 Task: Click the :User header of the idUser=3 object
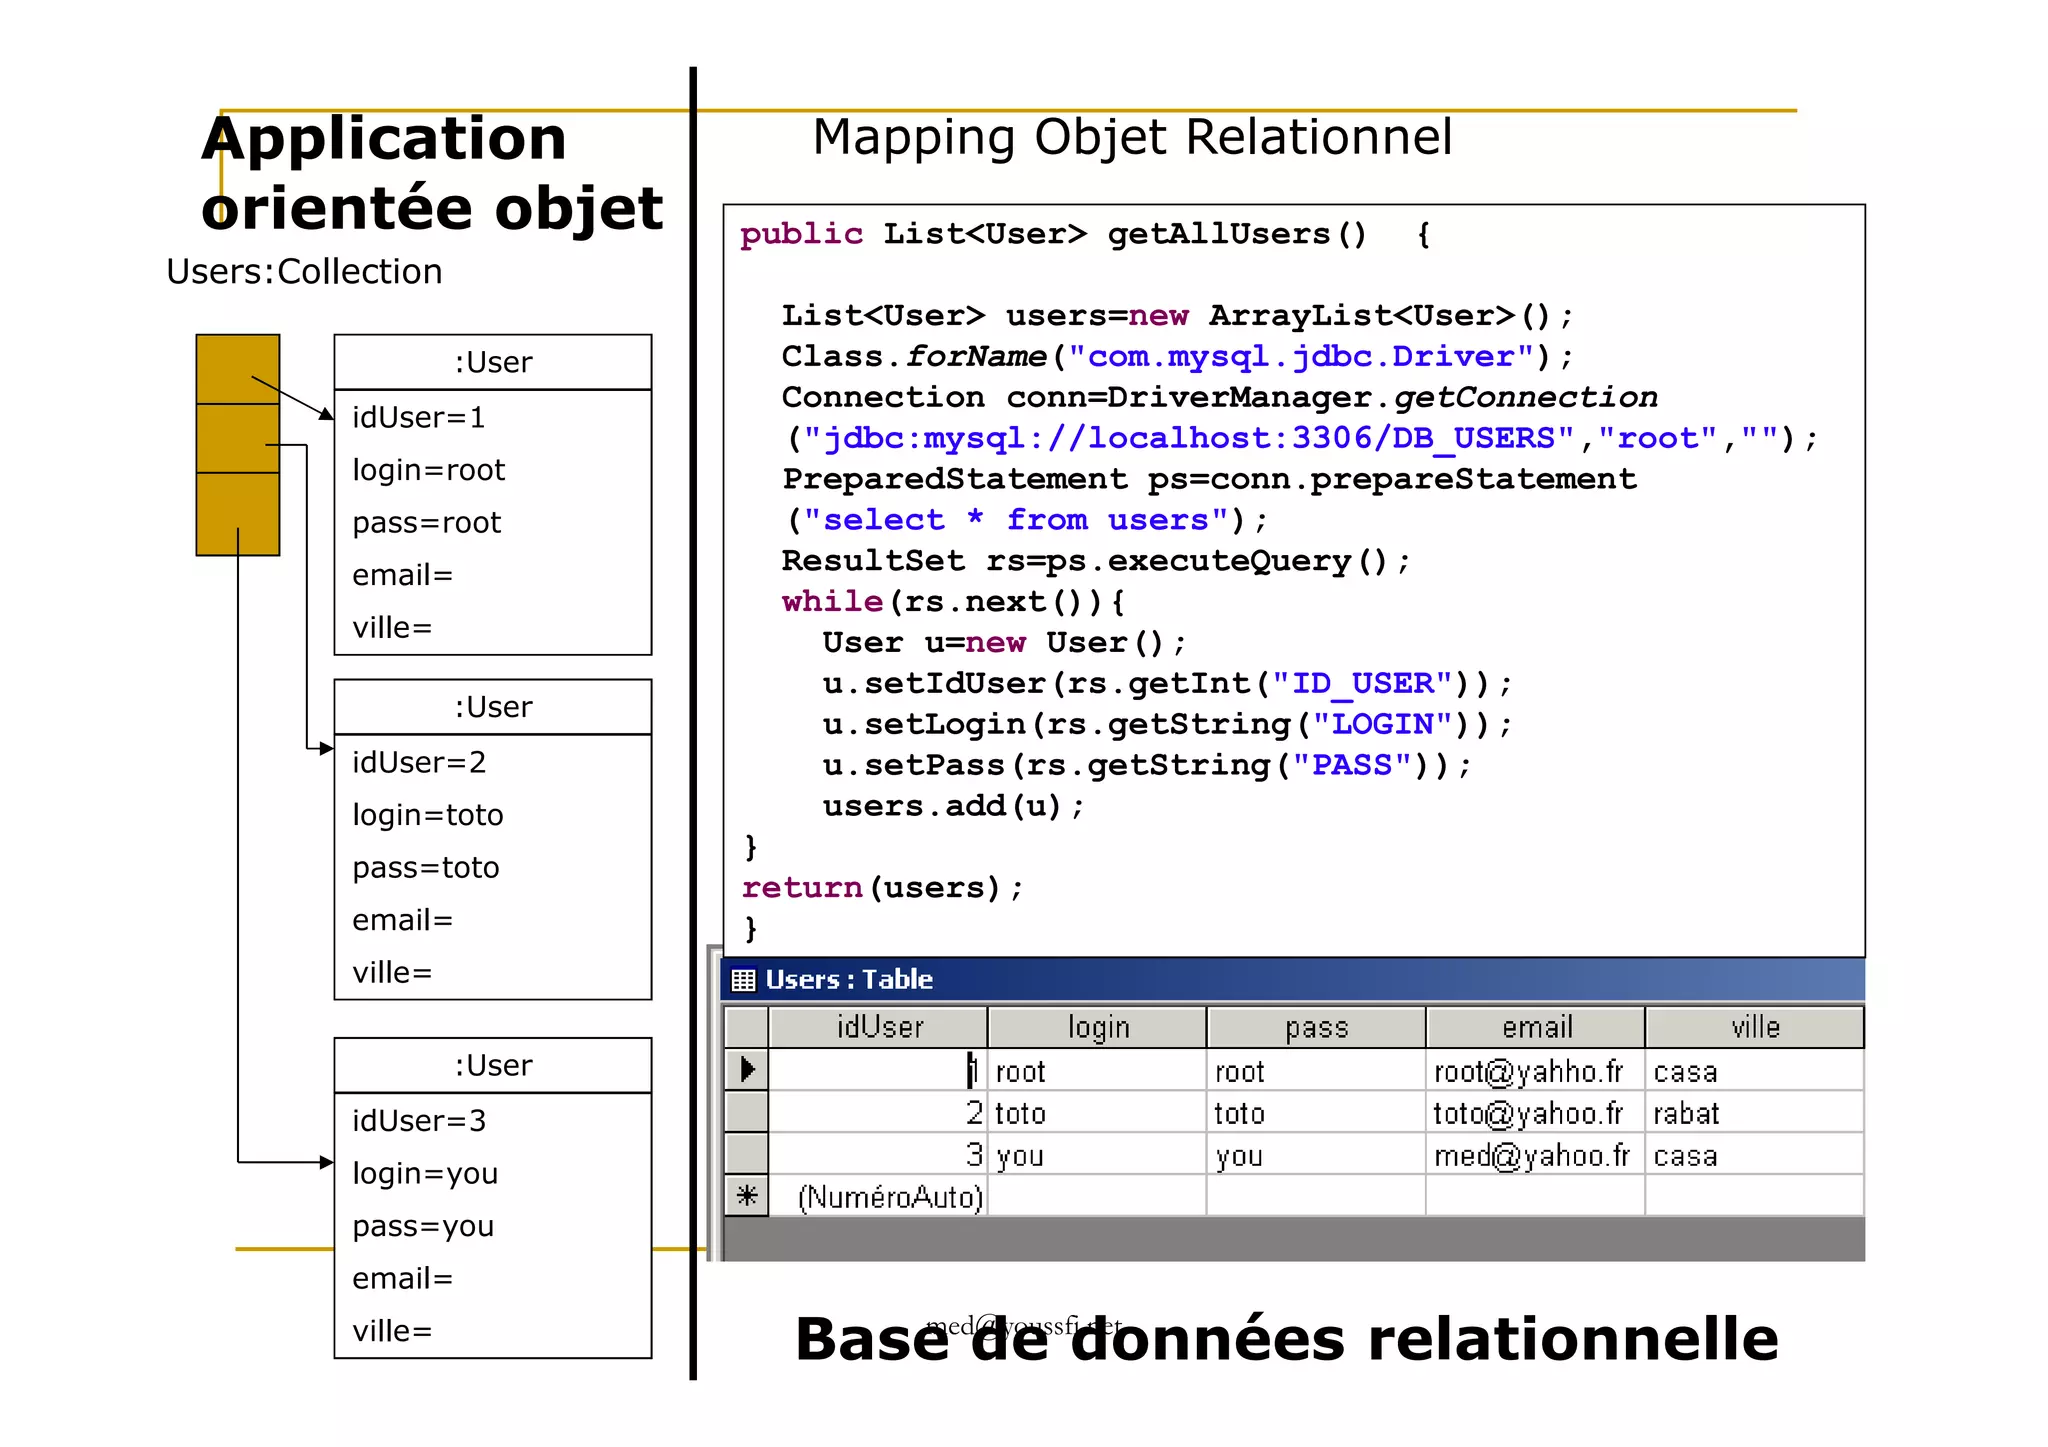point(493,1065)
